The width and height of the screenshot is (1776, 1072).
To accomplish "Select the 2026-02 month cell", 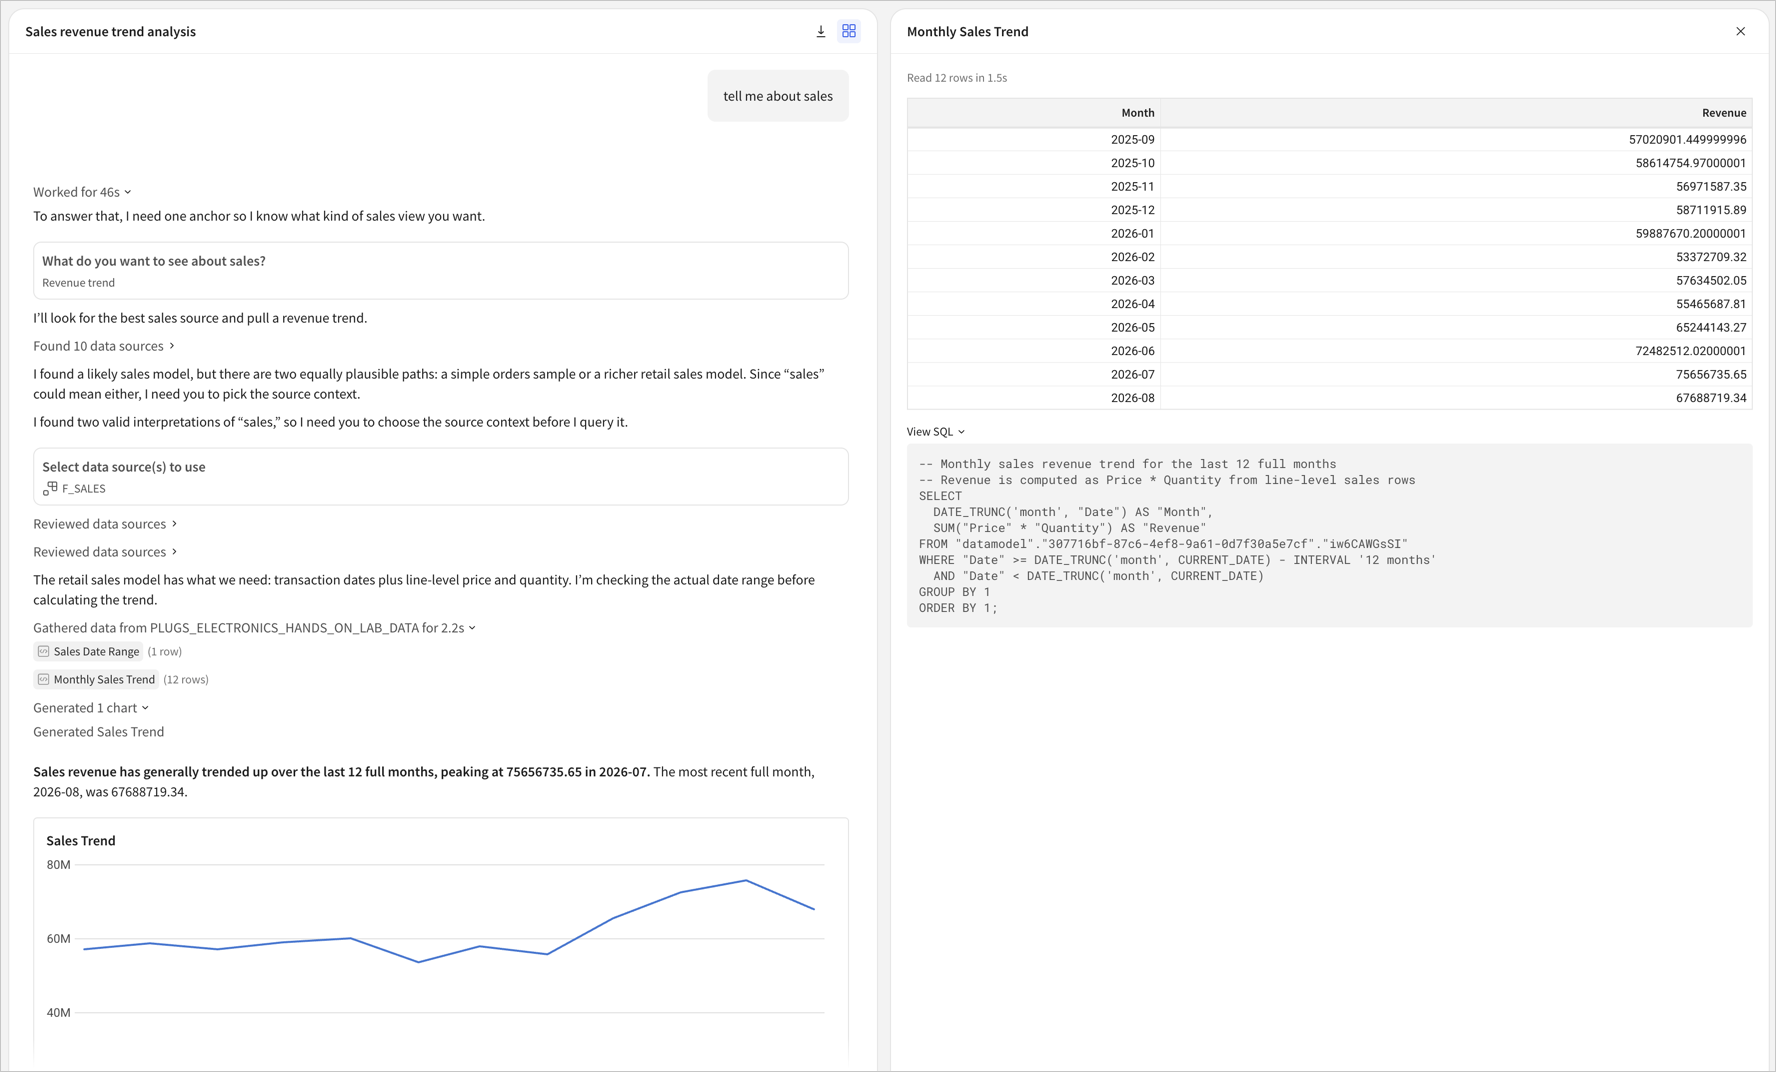I will (x=1034, y=257).
